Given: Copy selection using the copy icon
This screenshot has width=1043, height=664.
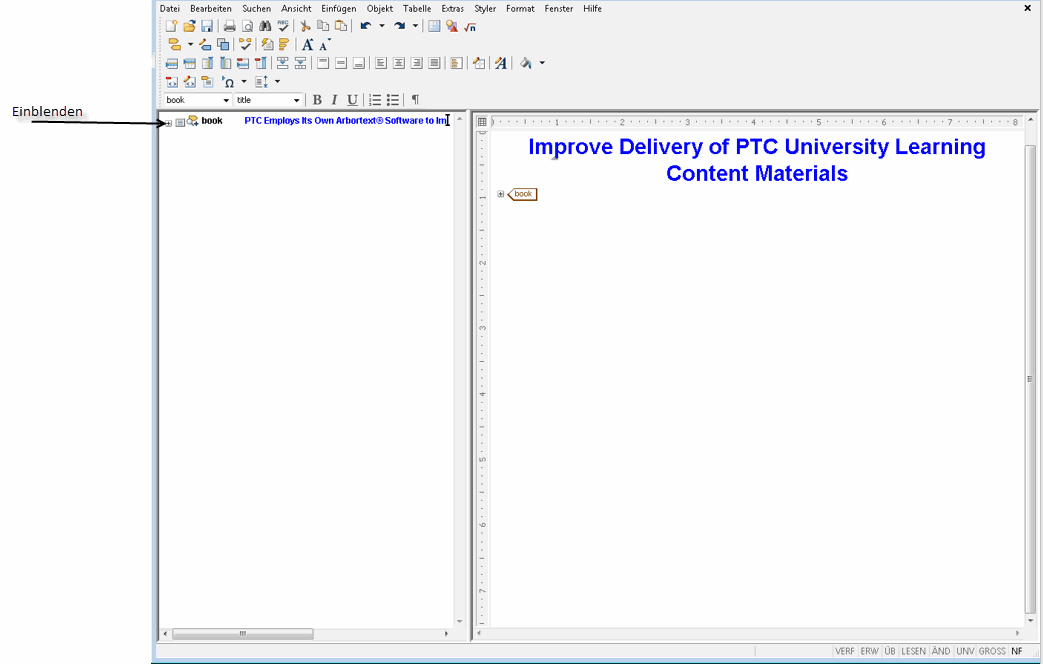Looking at the screenshot, I should pyautogui.click(x=323, y=27).
